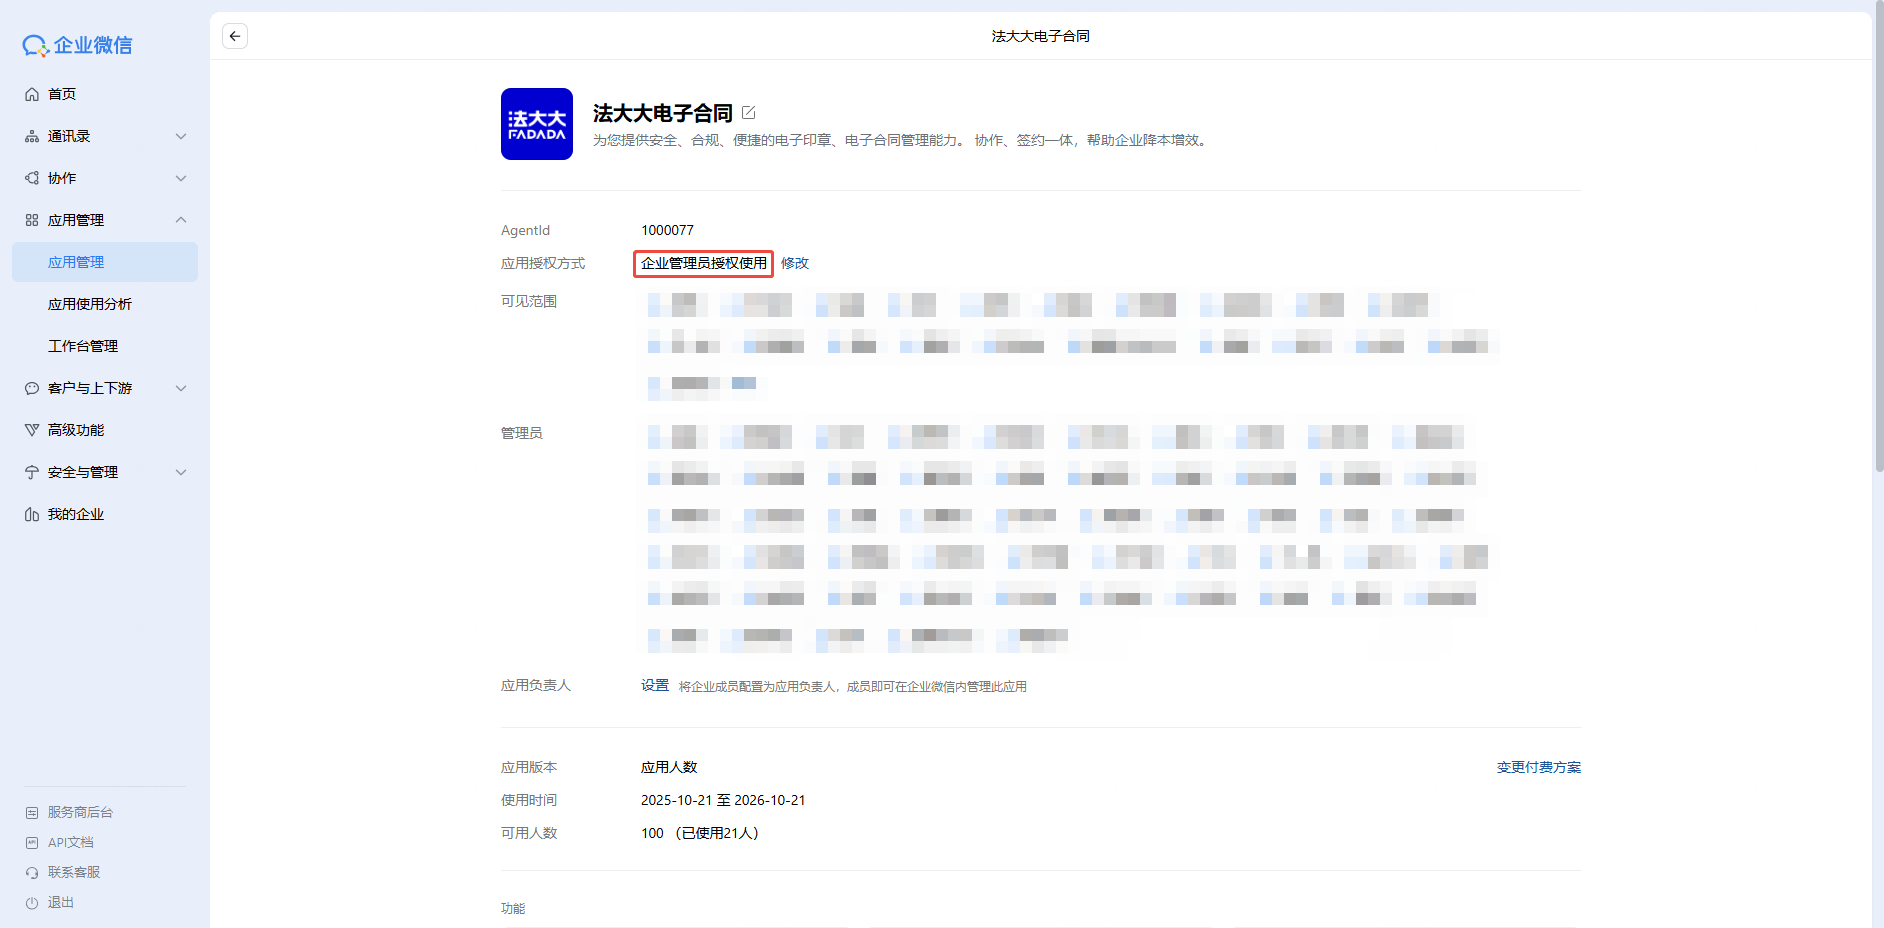Click the 法大大电子合同 page title in header

(1041, 36)
